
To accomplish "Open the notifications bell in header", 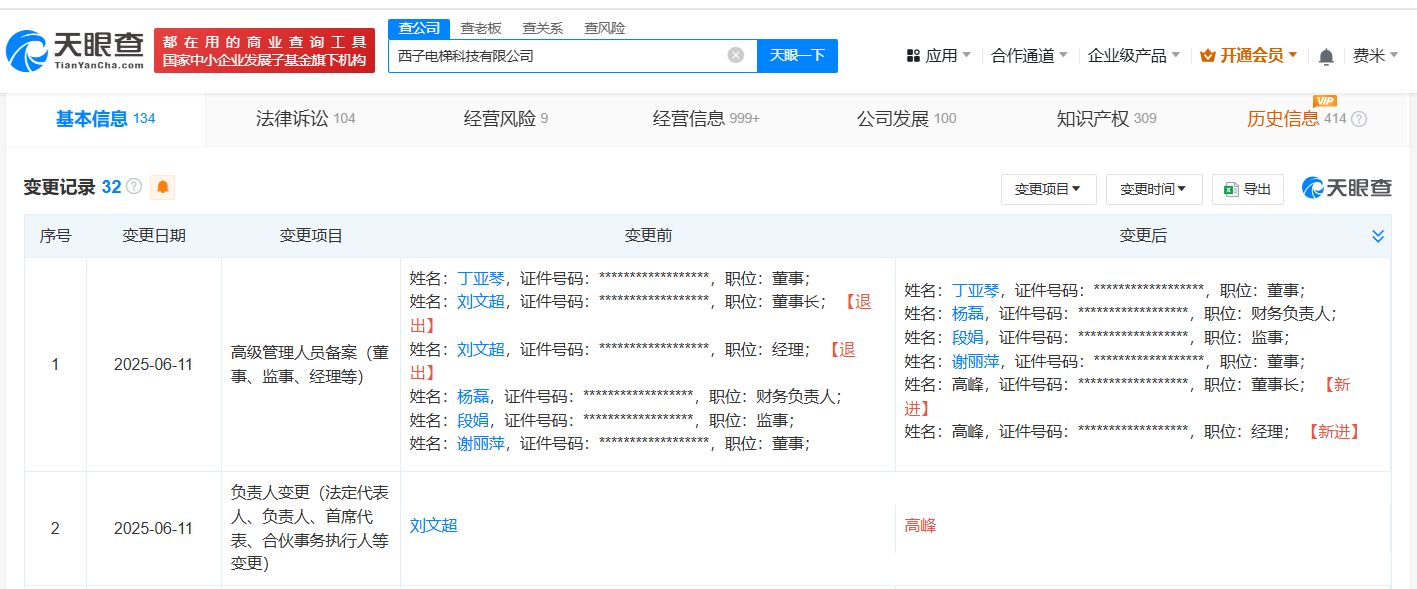I will tap(1326, 56).
